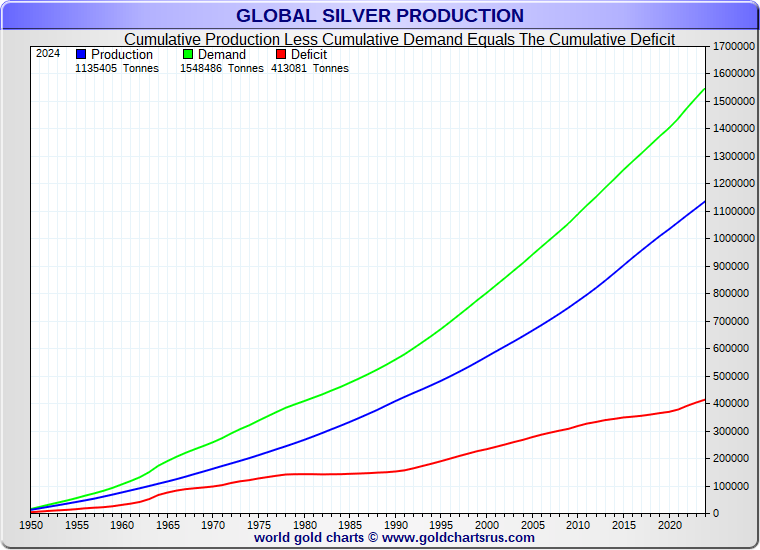Click the 413081 Tonnes deficit value

click(310, 68)
